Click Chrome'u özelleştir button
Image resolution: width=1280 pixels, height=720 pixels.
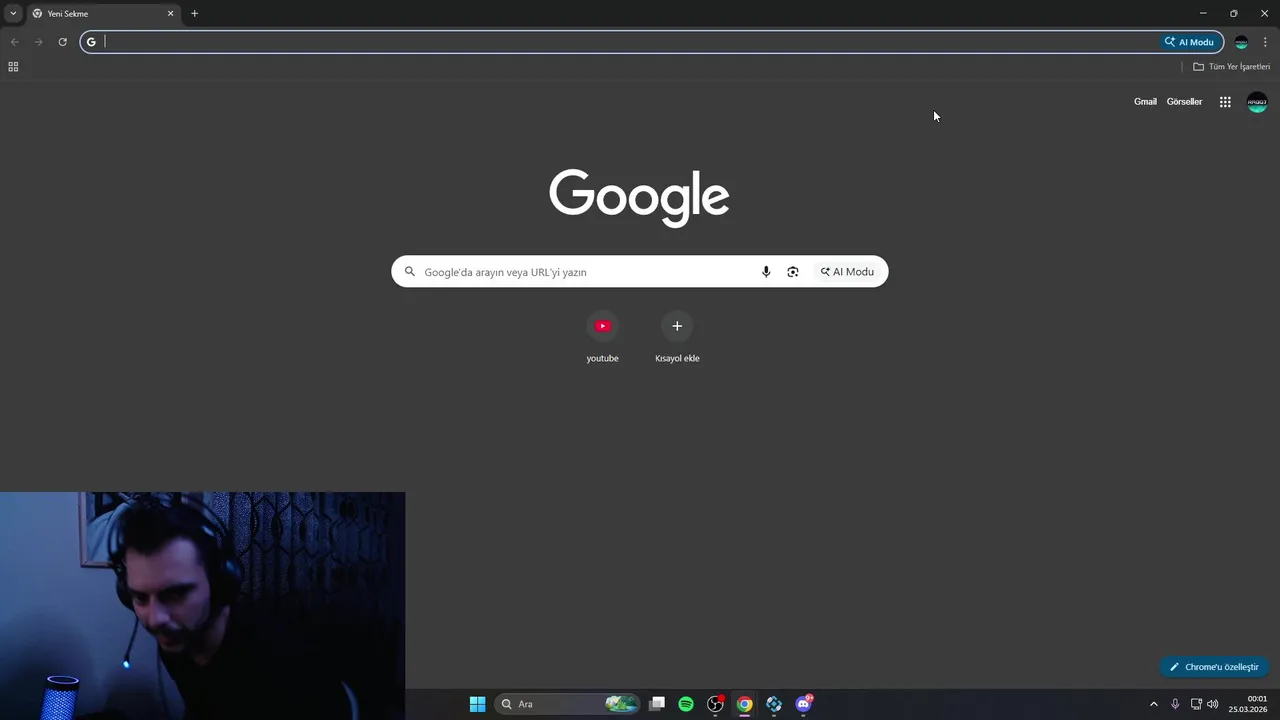[1214, 667]
